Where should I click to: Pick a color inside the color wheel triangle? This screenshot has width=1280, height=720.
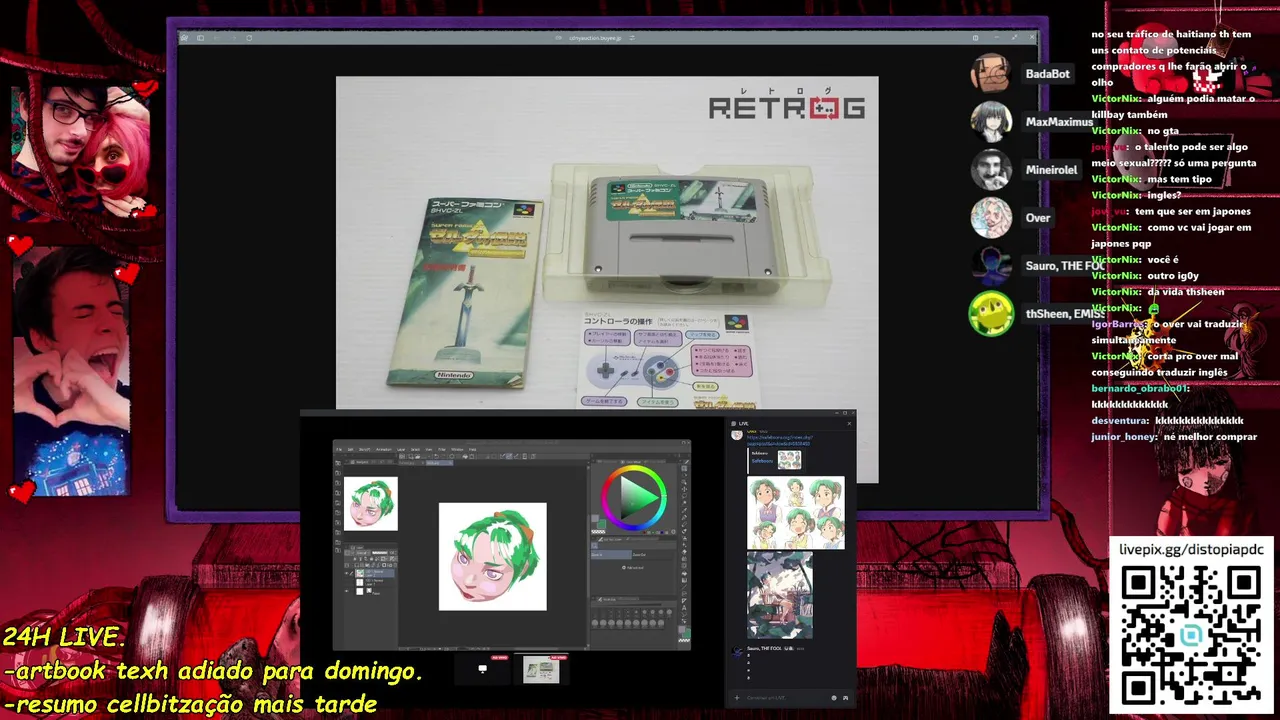pos(632,497)
